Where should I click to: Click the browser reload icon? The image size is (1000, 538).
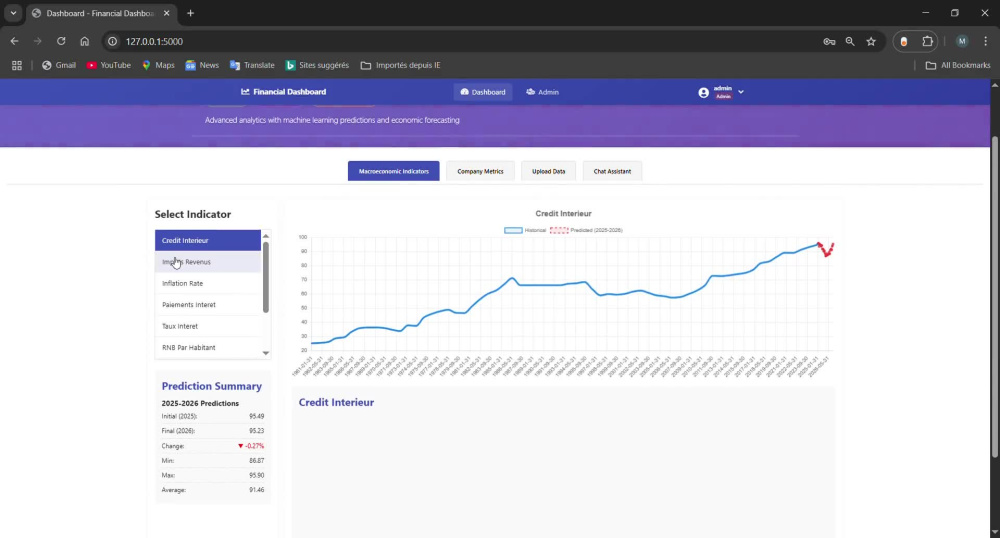pyautogui.click(x=61, y=41)
